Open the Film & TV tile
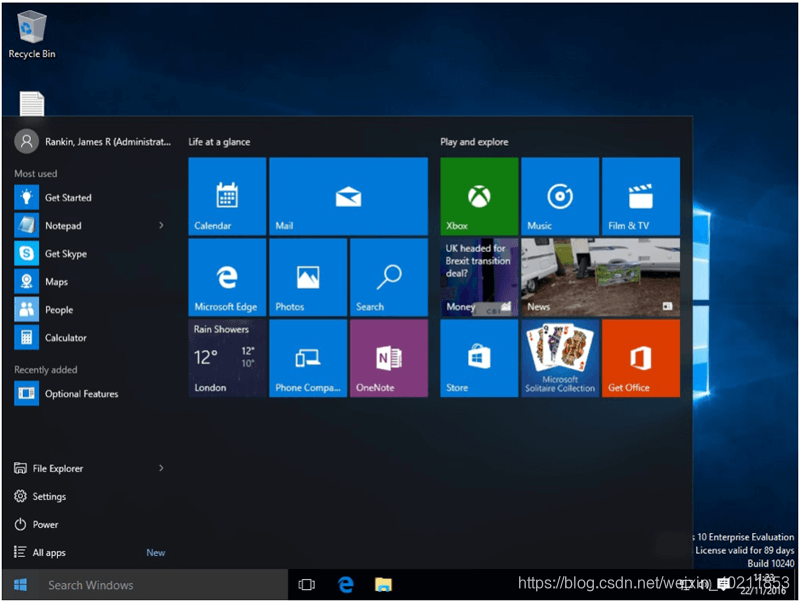Image resolution: width=800 pixels, height=602 pixels. (641, 196)
